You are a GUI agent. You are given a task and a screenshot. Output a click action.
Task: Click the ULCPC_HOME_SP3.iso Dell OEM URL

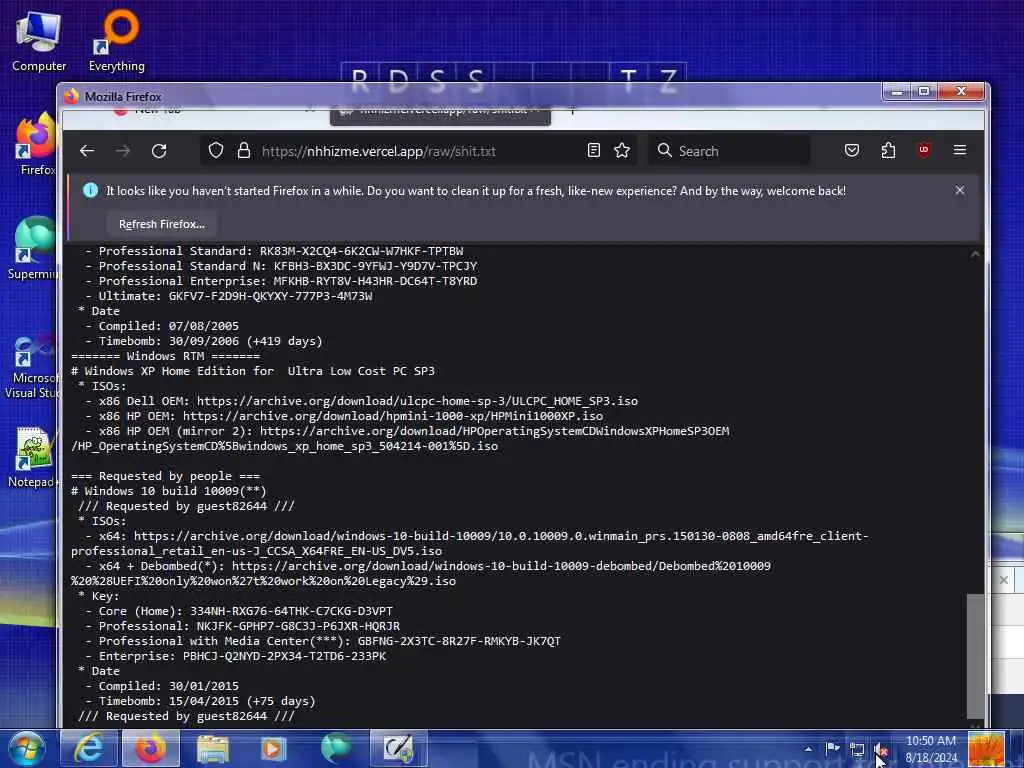tap(417, 401)
